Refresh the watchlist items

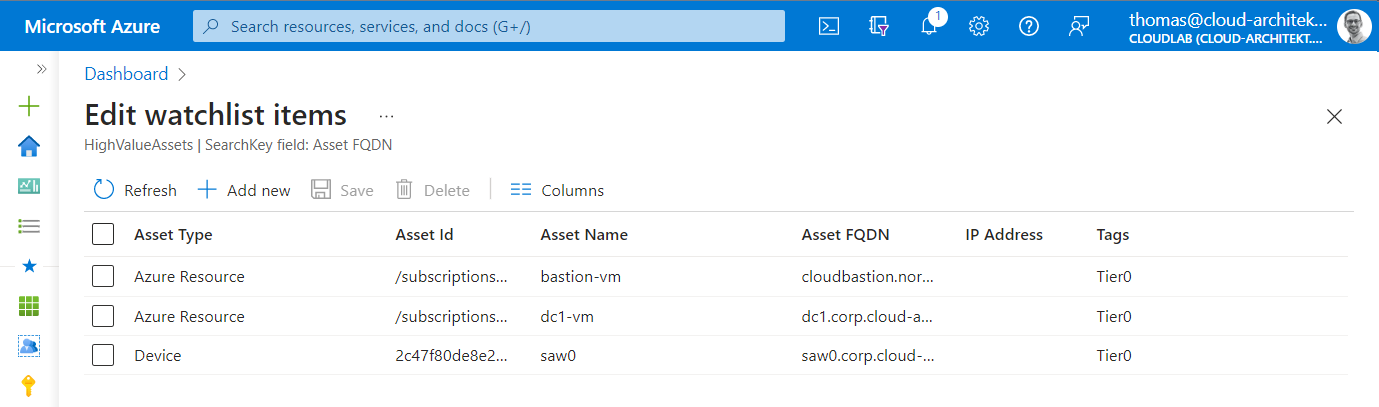point(135,190)
